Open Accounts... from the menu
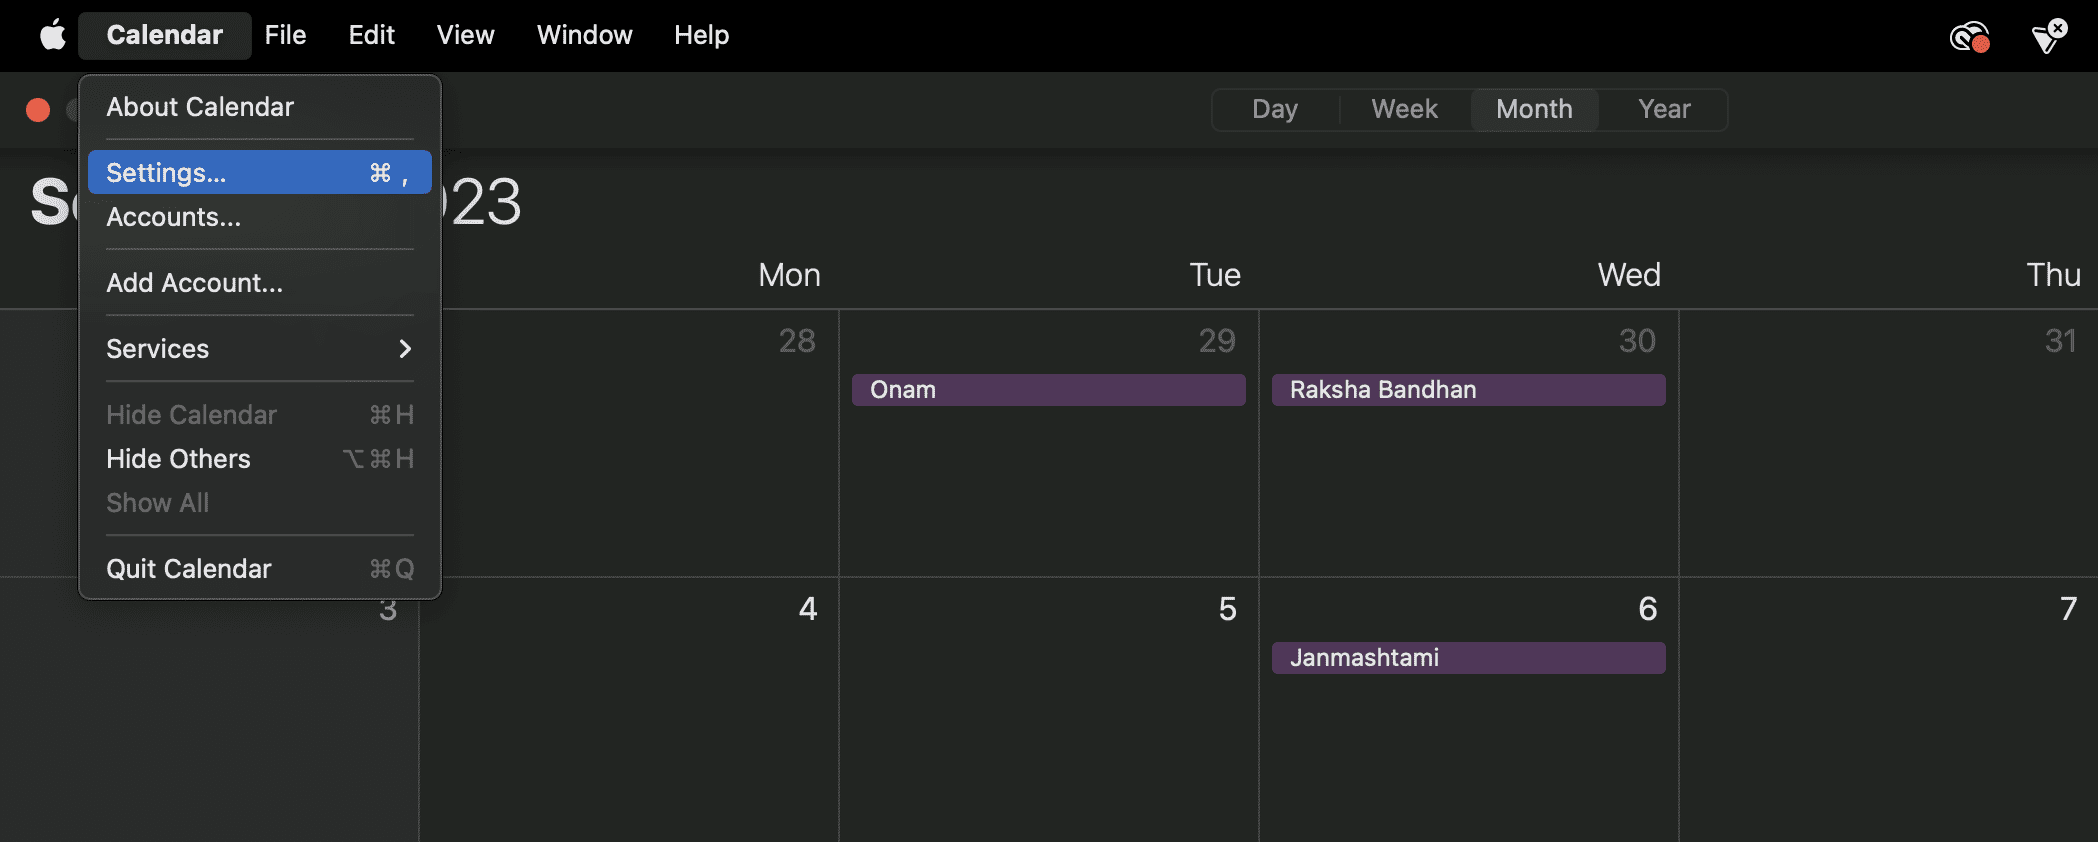 pyautogui.click(x=260, y=217)
